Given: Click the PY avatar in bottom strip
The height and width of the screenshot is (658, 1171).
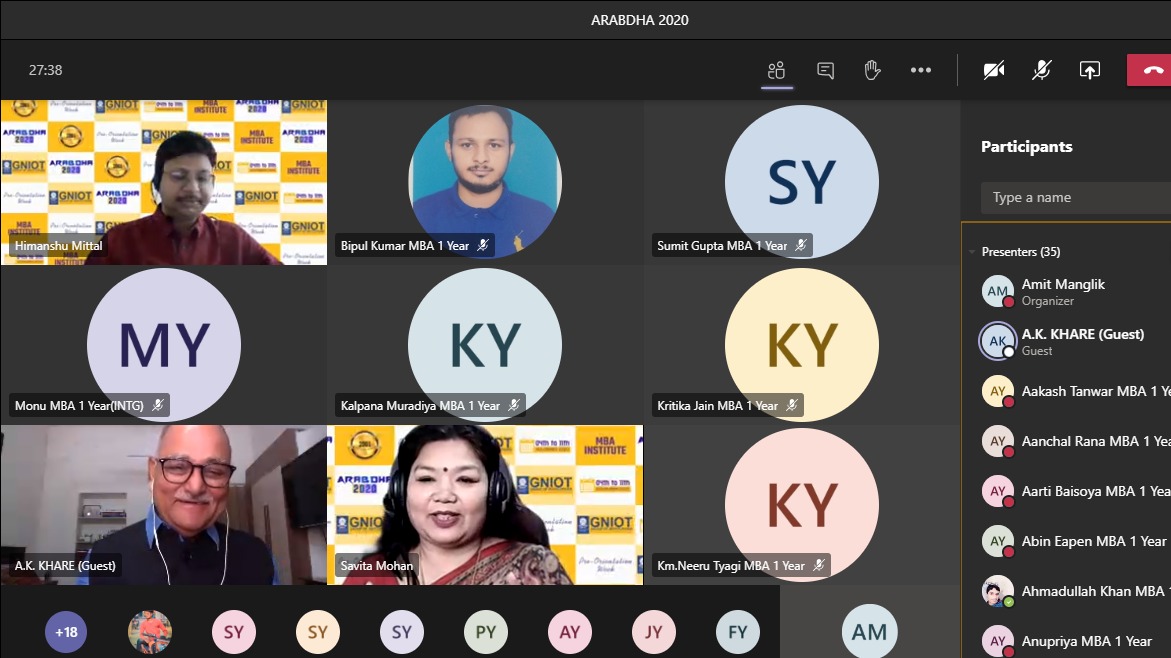Looking at the screenshot, I should pyautogui.click(x=485, y=632).
